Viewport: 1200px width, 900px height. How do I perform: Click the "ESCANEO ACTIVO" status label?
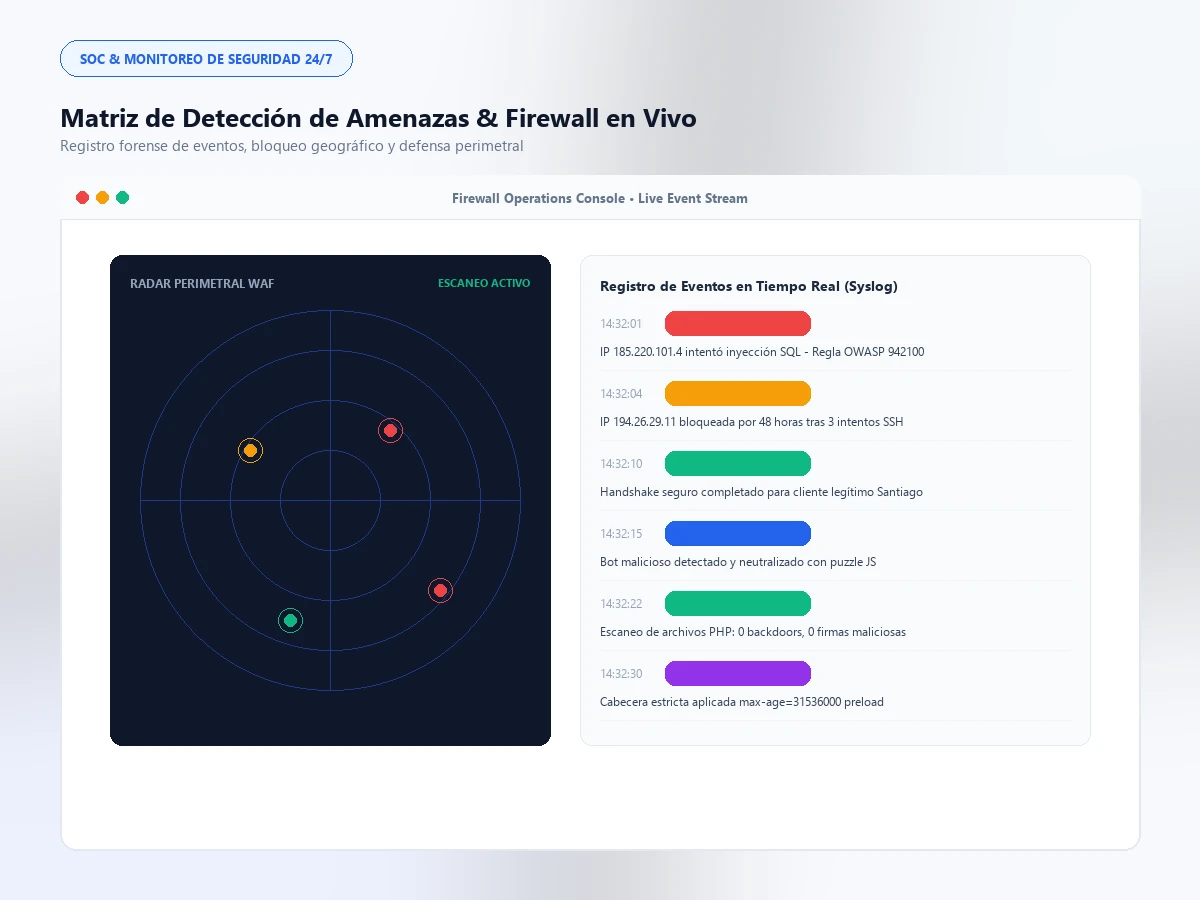(x=484, y=283)
